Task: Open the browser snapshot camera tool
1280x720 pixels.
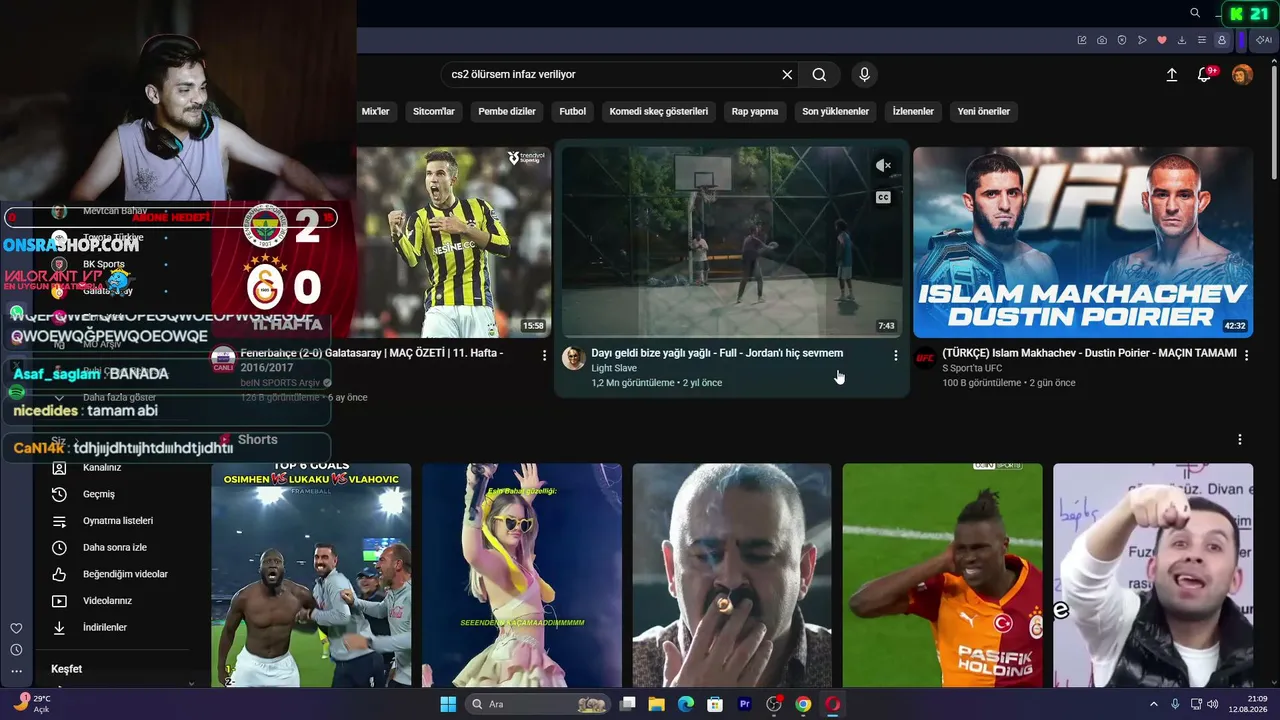Action: click(x=1102, y=40)
